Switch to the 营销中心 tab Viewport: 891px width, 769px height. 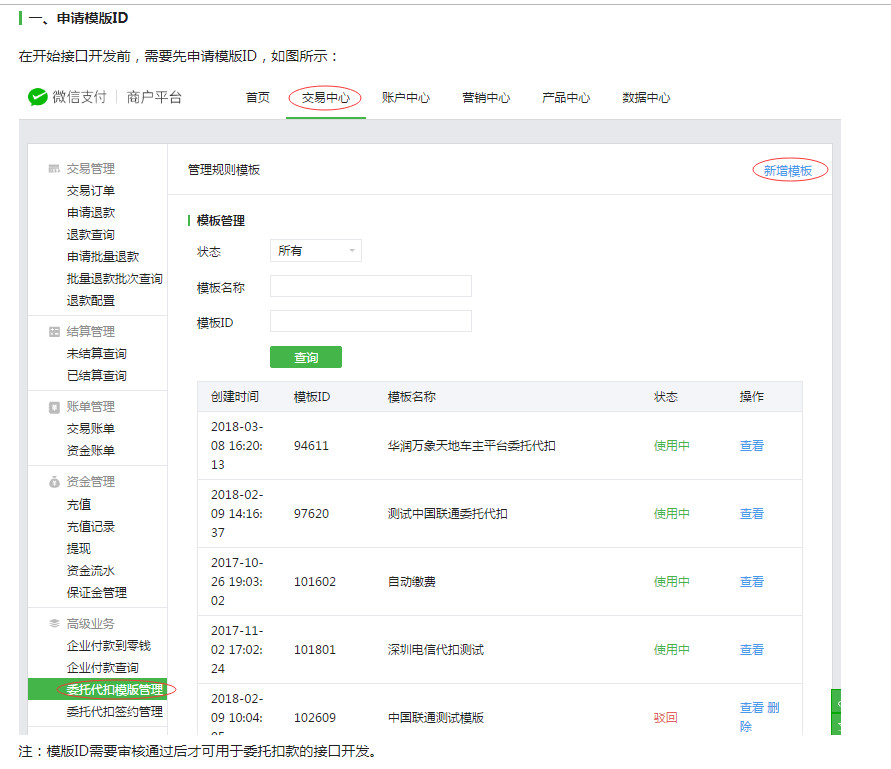pyautogui.click(x=486, y=98)
